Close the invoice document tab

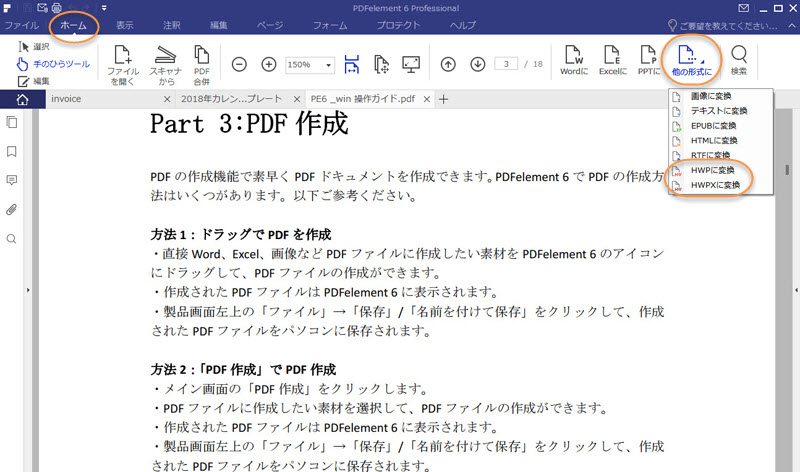coord(167,99)
